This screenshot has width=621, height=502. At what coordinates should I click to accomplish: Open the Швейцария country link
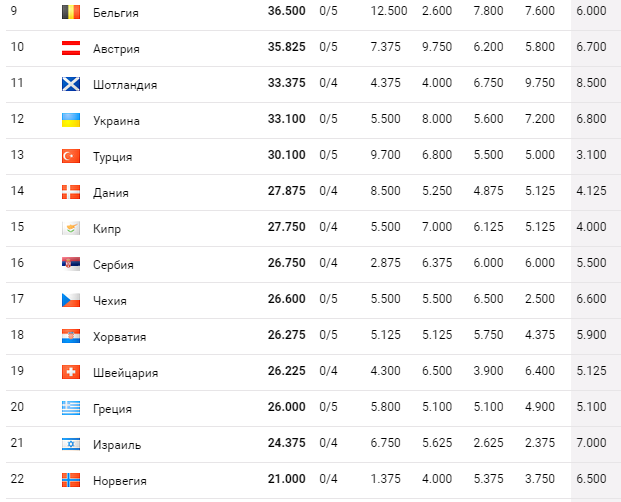coord(125,373)
